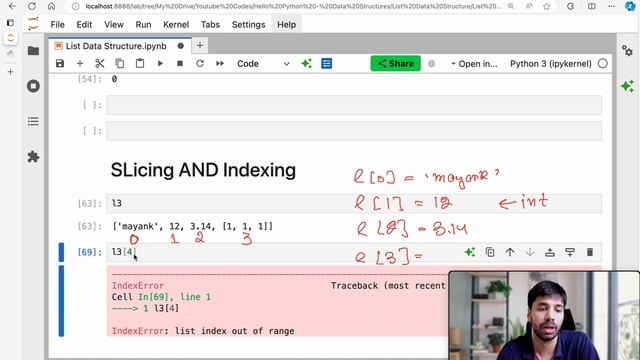Image resolution: width=640 pixels, height=360 pixels.
Task: Click into the second empty code cell
Action: click(x=354, y=131)
